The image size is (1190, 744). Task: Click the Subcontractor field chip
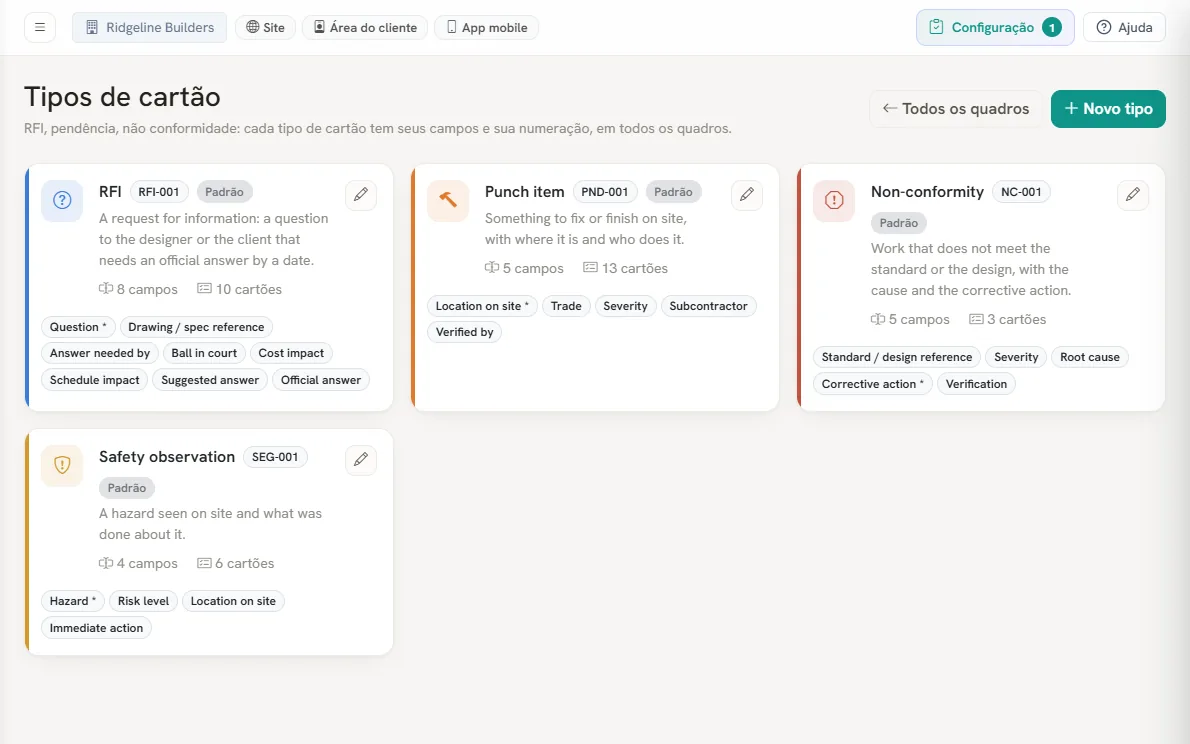click(x=708, y=306)
